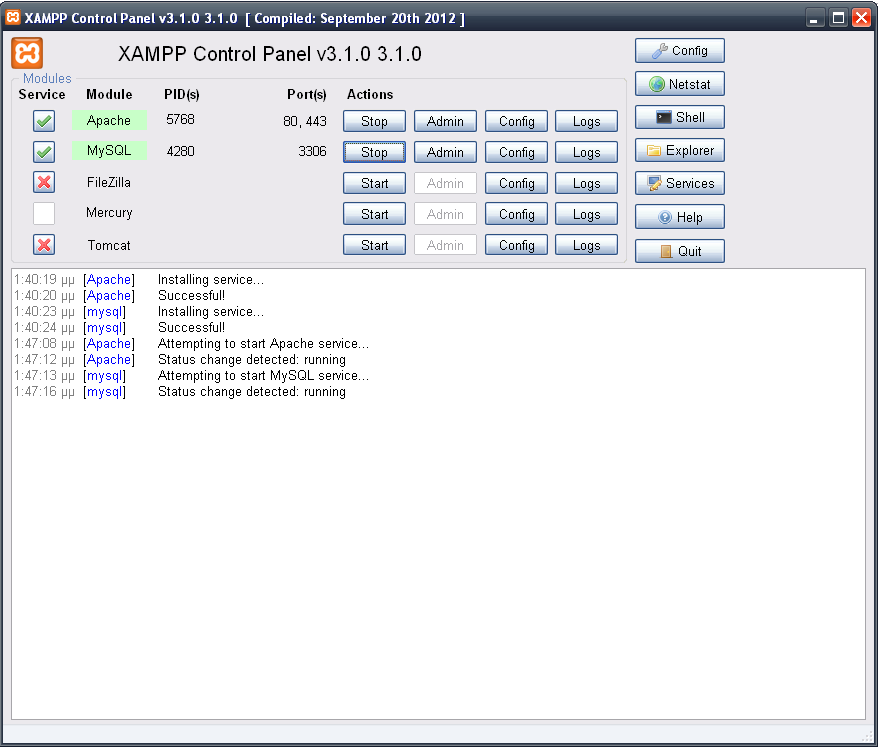Select the Mercury module name
This screenshot has width=878, height=747.
tap(109, 213)
